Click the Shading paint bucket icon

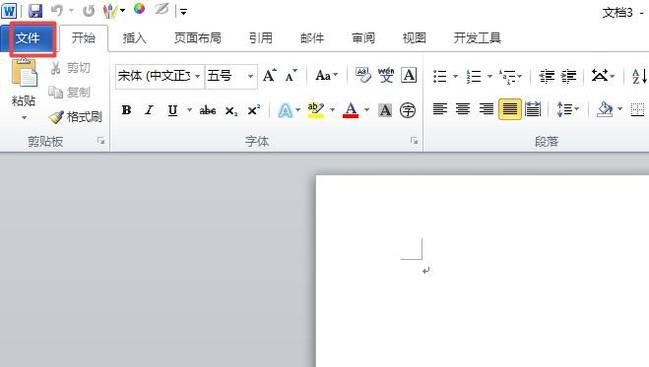(x=605, y=110)
